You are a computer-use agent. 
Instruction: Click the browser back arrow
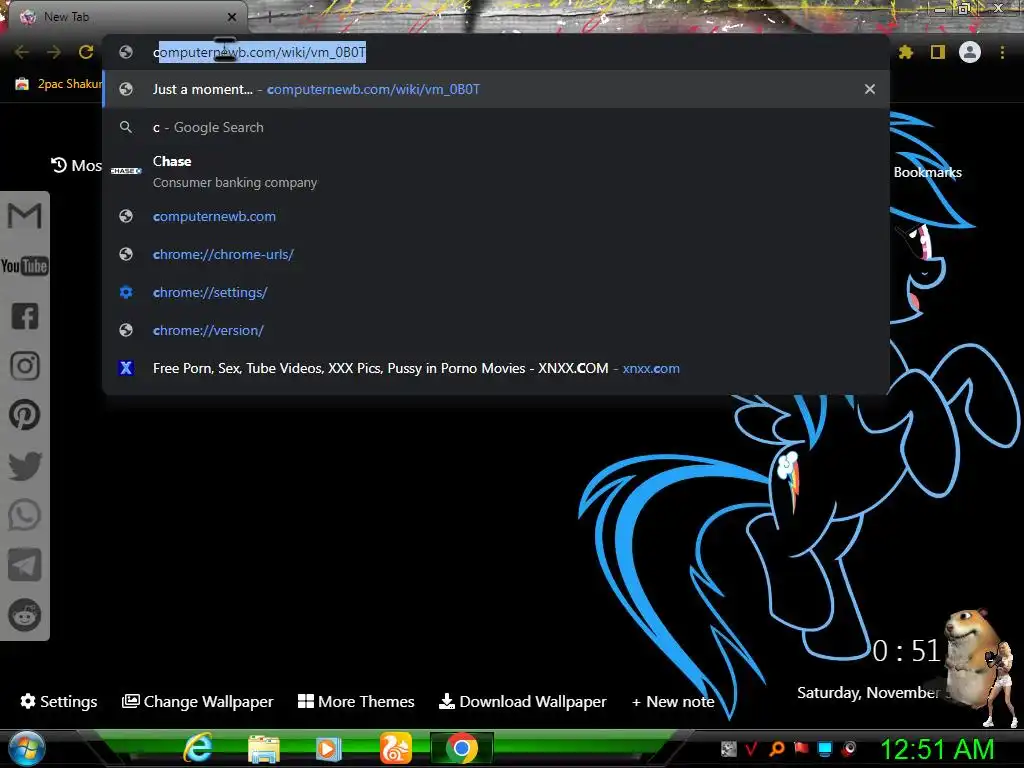pos(22,52)
